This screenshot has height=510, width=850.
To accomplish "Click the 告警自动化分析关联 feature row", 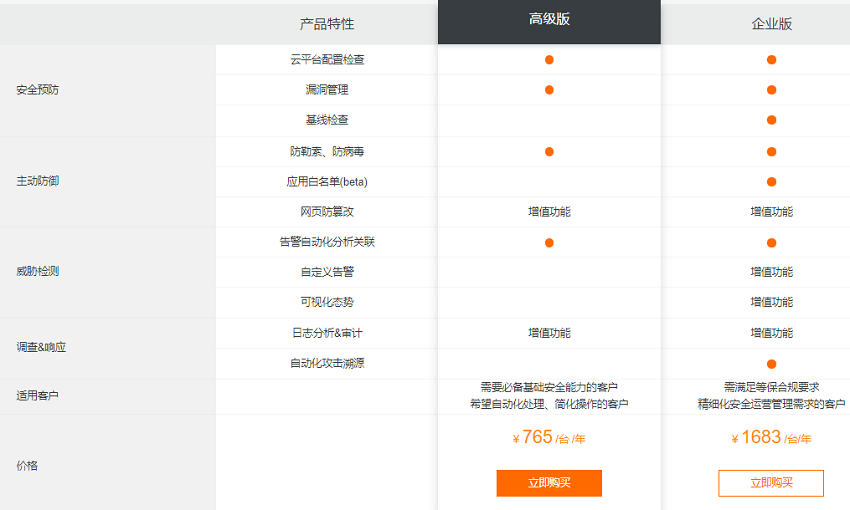I will tap(327, 242).
